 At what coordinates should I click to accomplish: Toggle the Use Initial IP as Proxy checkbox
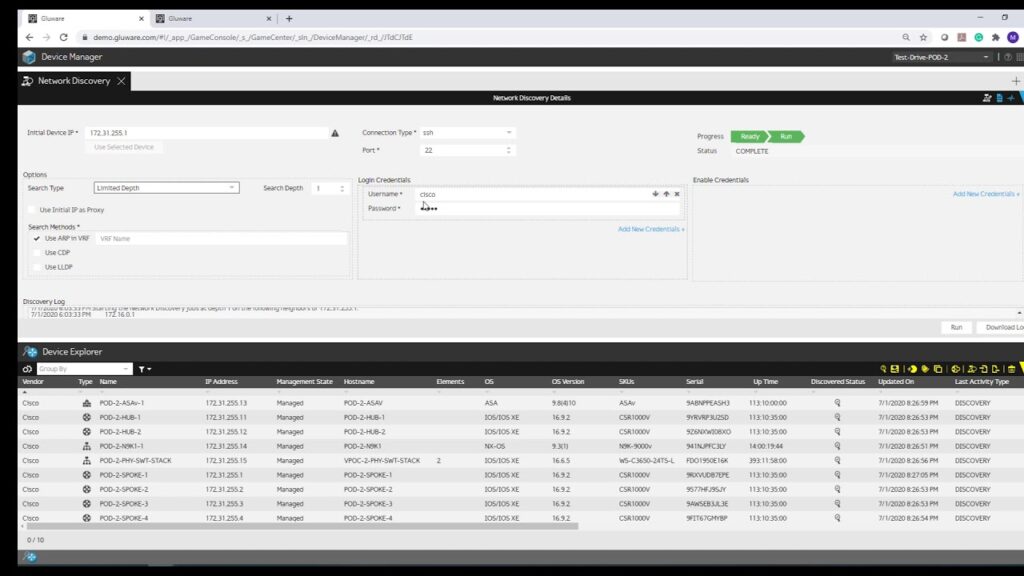click(x=33, y=210)
